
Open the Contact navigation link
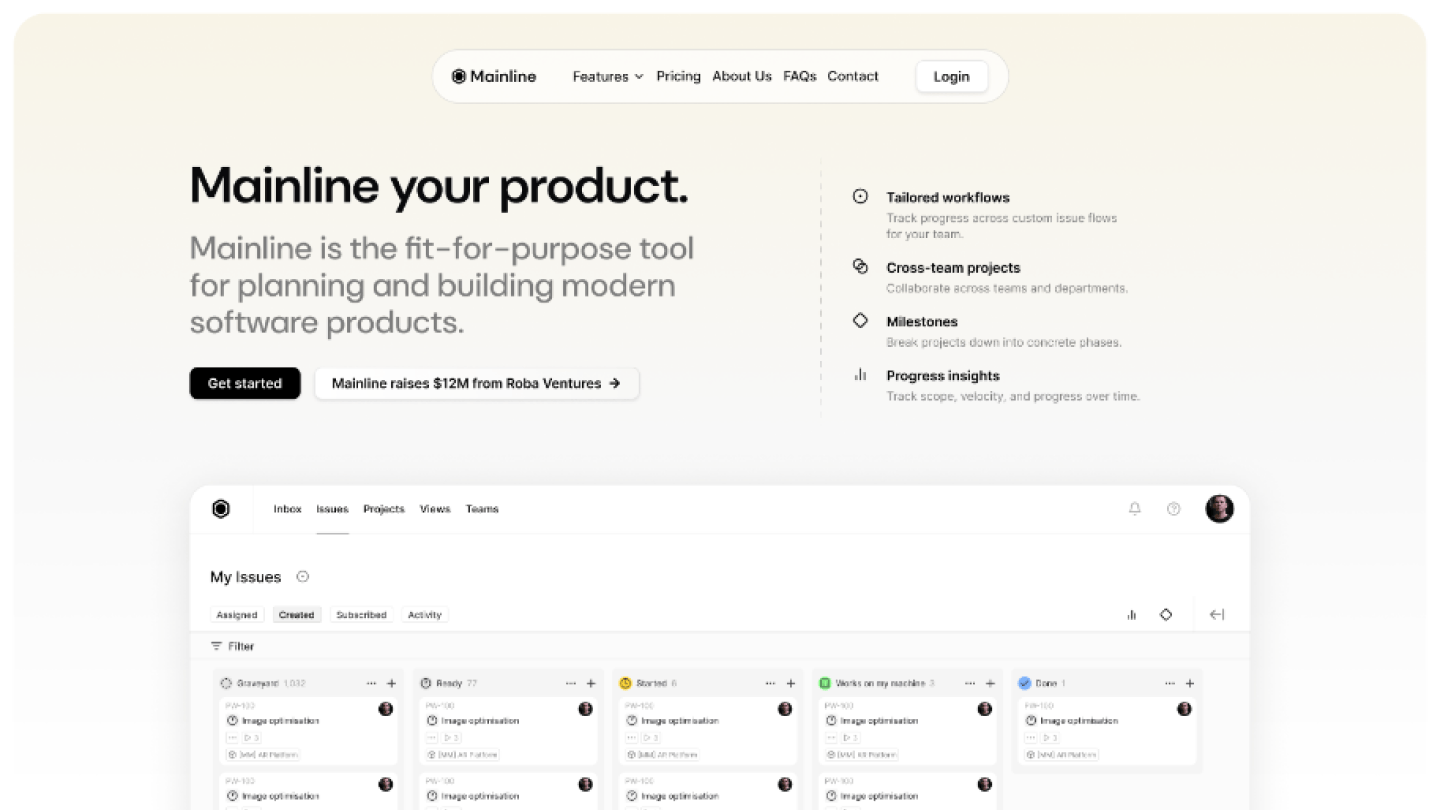click(x=853, y=76)
